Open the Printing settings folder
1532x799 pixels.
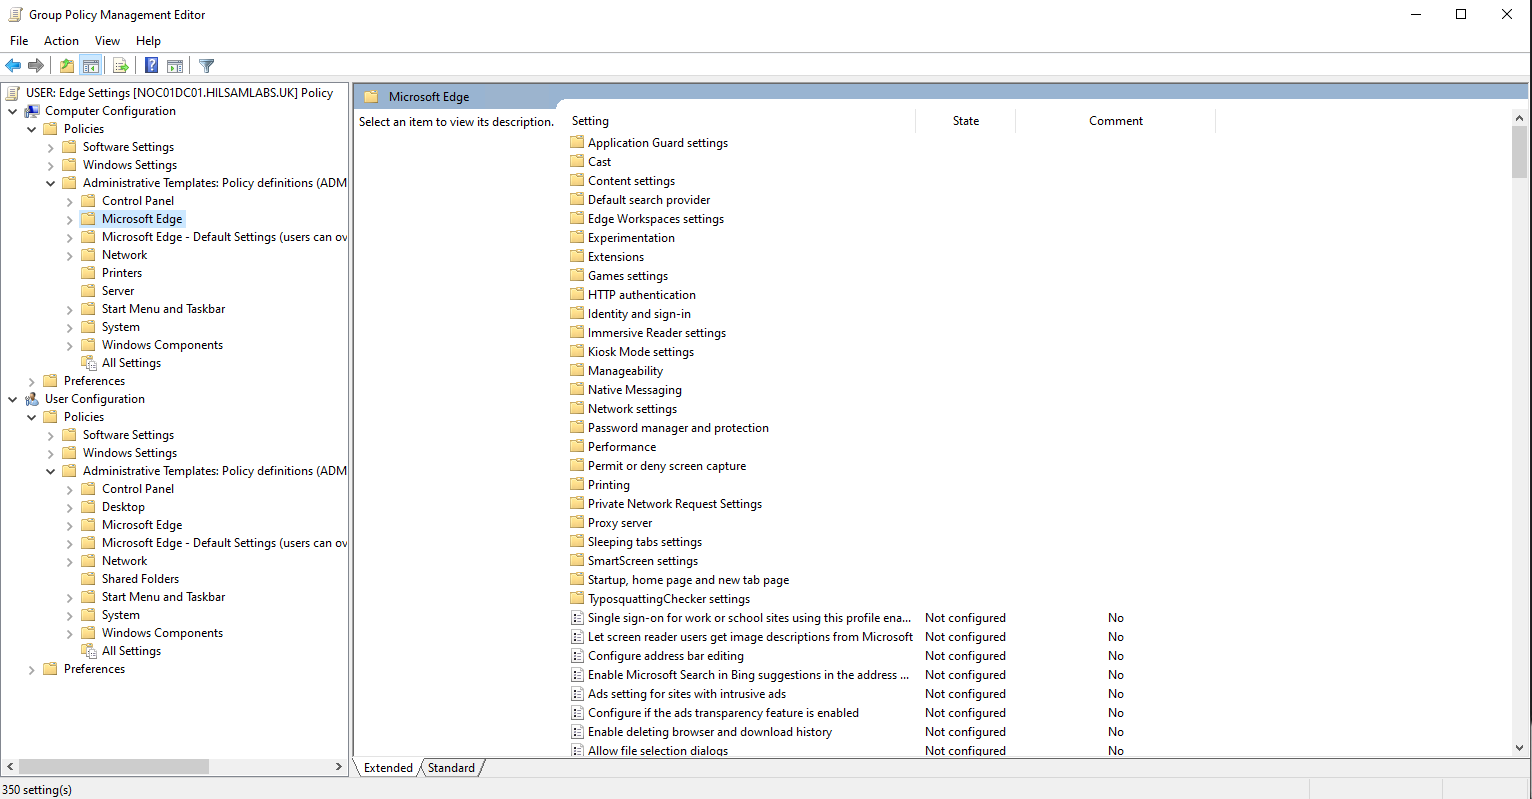607,484
